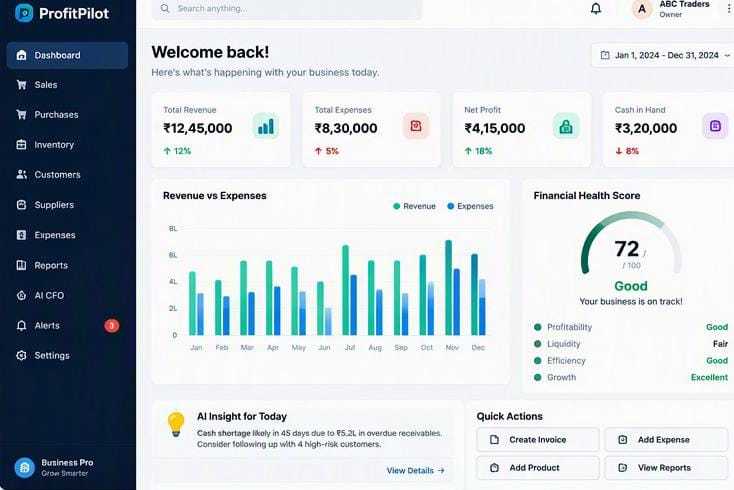Click the Add Product icon in Quick Actions
Screen dimensions: 734x490
(x=494, y=468)
